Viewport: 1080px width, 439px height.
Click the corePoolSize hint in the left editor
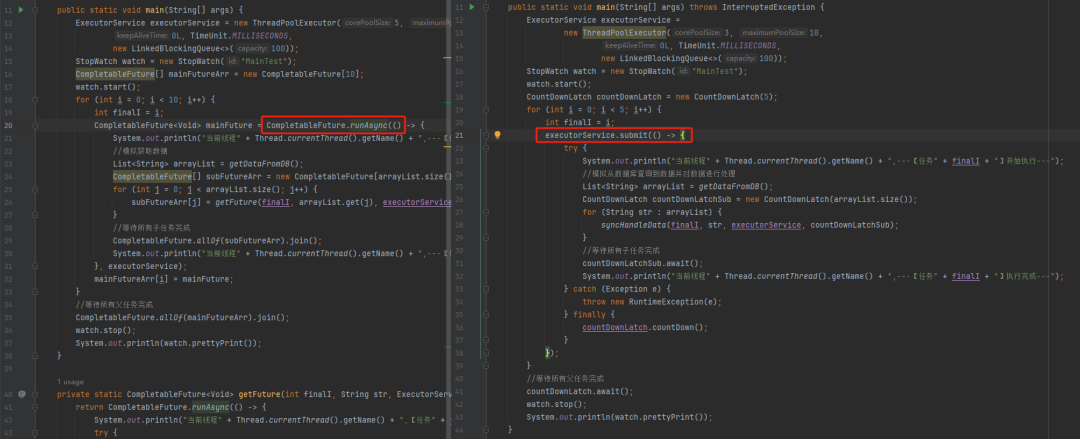coord(367,23)
